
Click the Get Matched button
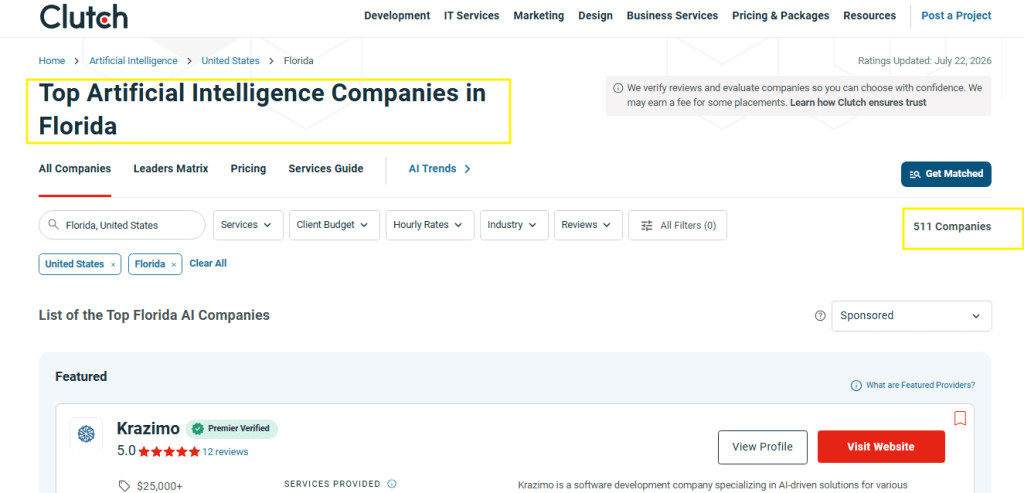[x=946, y=174]
